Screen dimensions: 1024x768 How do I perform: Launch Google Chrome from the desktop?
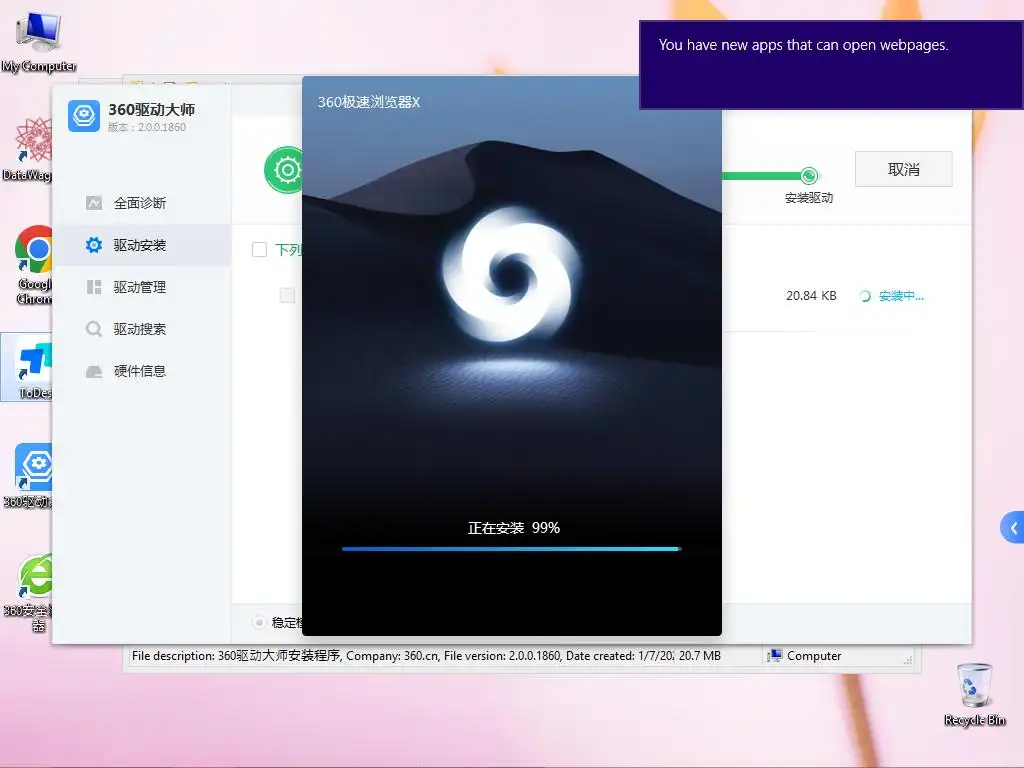[x=33, y=264]
